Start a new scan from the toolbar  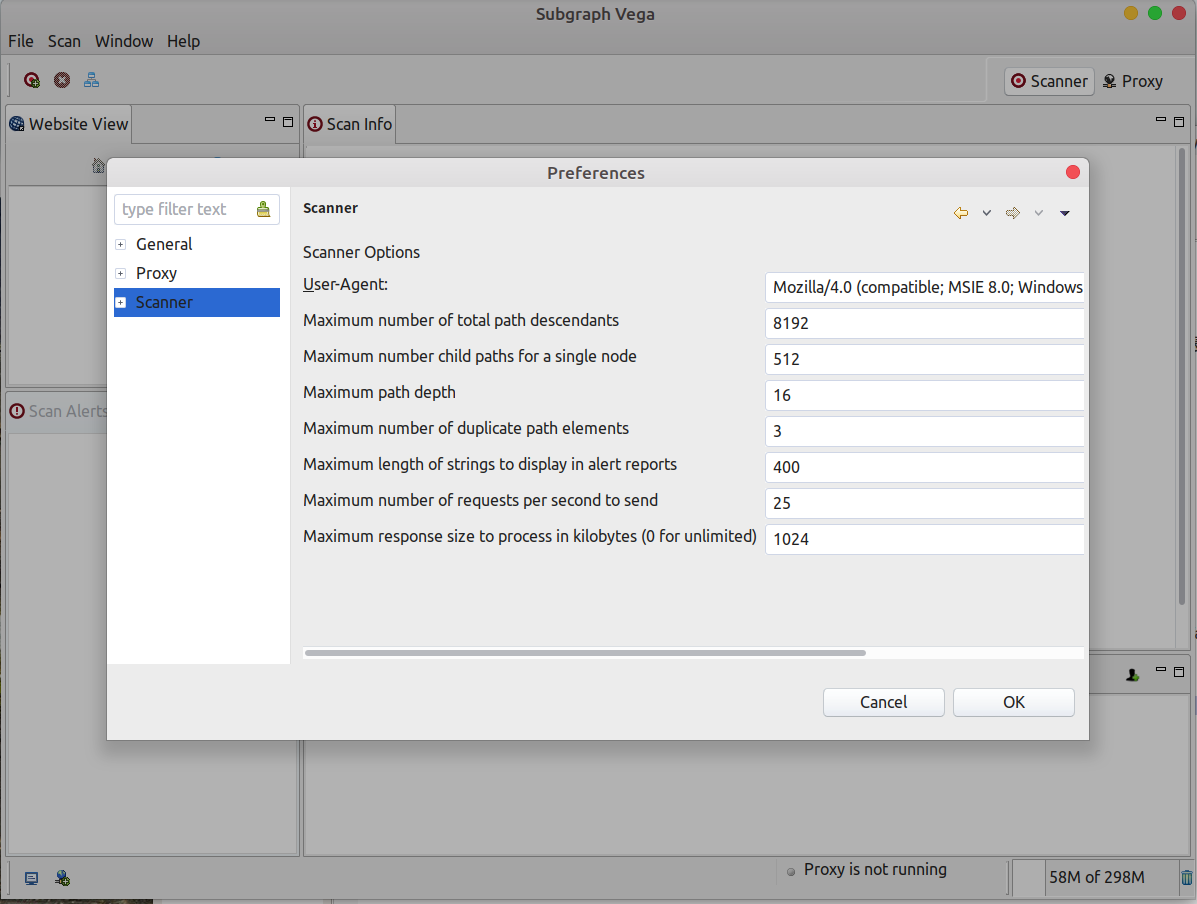(31, 80)
